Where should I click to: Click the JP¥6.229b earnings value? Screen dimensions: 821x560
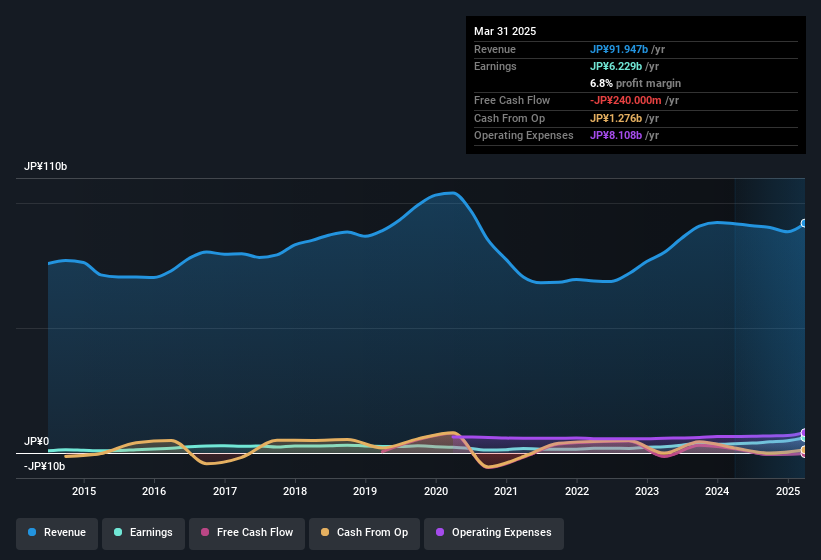click(x=616, y=66)
